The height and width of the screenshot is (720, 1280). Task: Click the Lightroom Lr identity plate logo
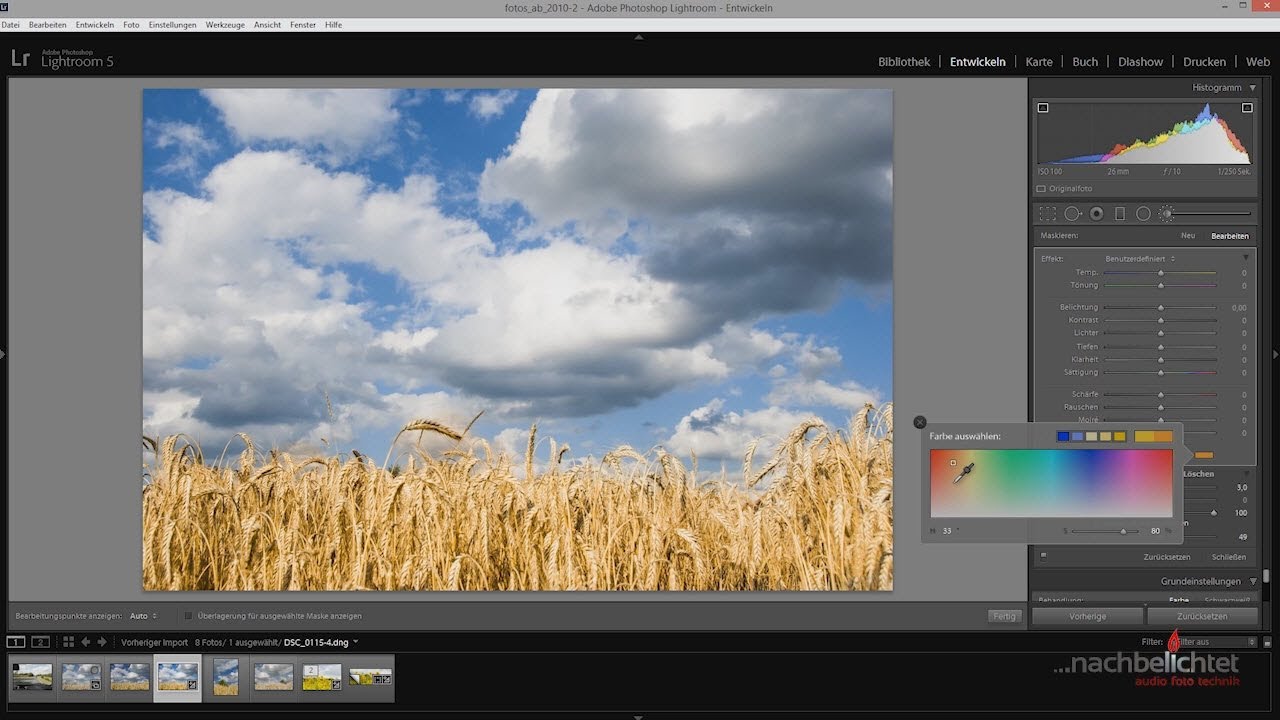20,59
